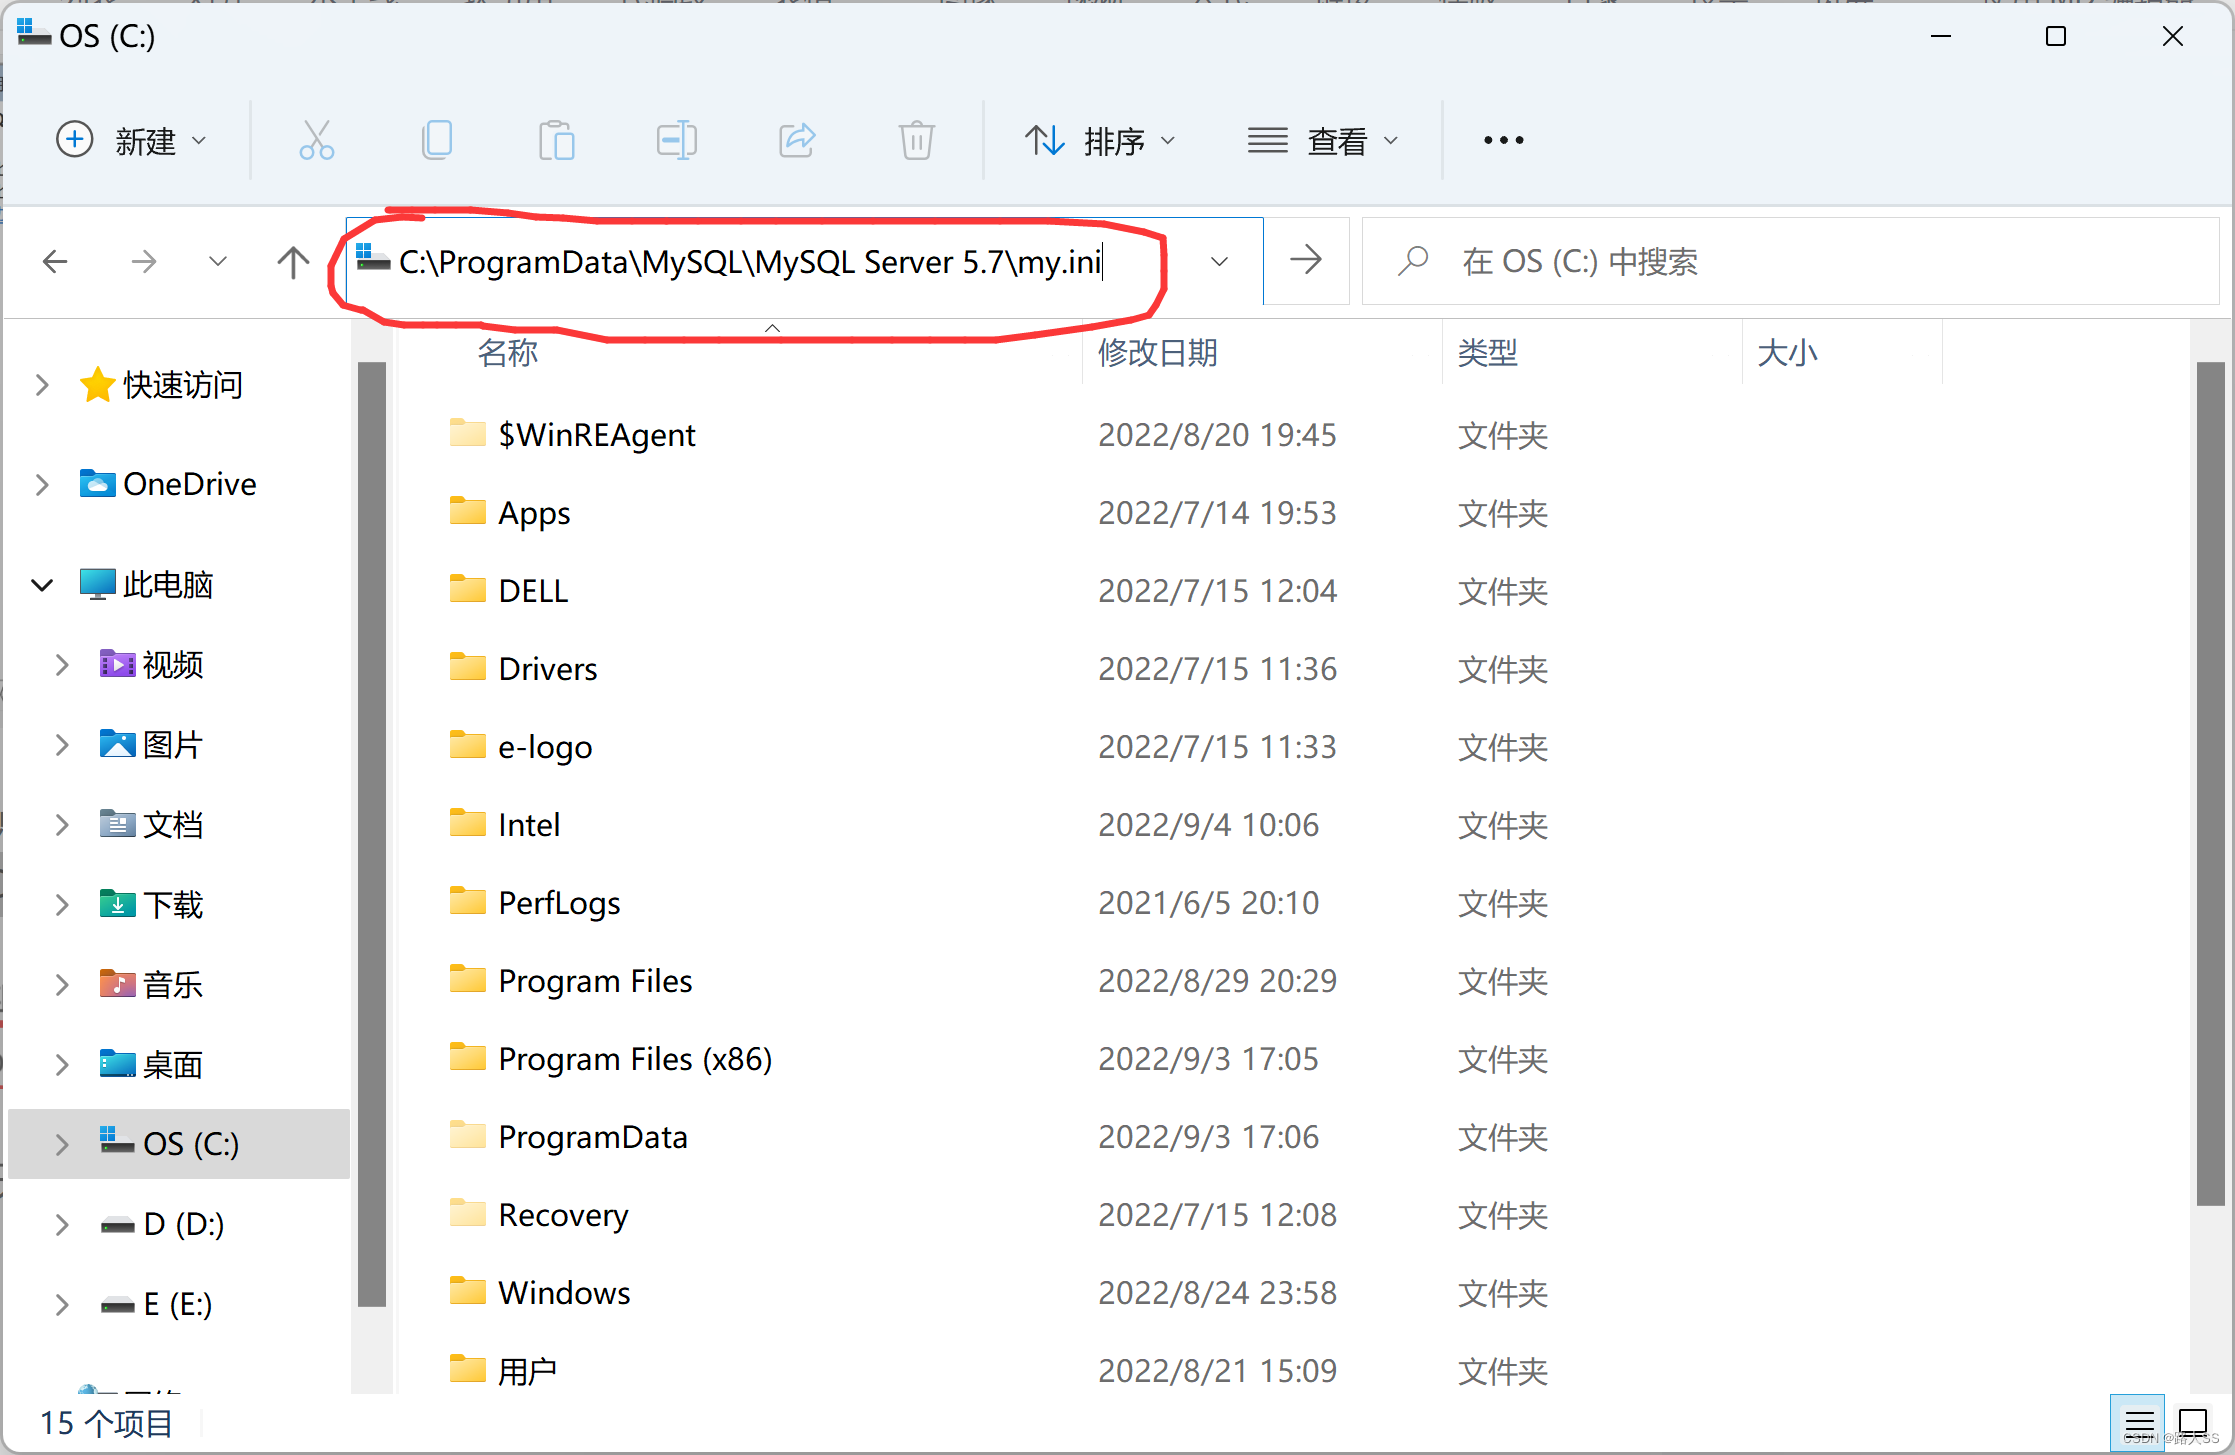Open the 查看 view menu
Viewport: 2235px width, 1455px height.
point(1322,141)
